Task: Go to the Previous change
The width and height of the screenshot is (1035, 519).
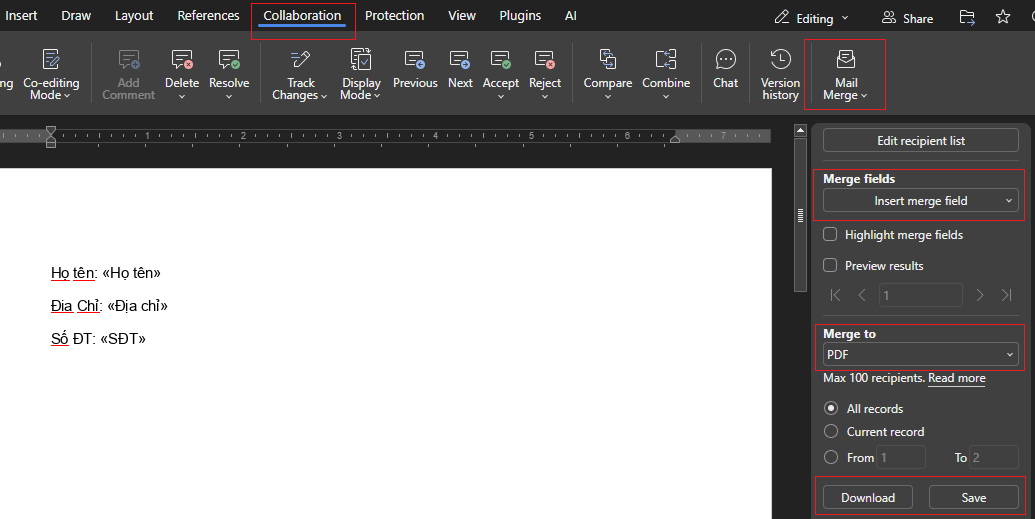Action: click(x=415, y=69)
